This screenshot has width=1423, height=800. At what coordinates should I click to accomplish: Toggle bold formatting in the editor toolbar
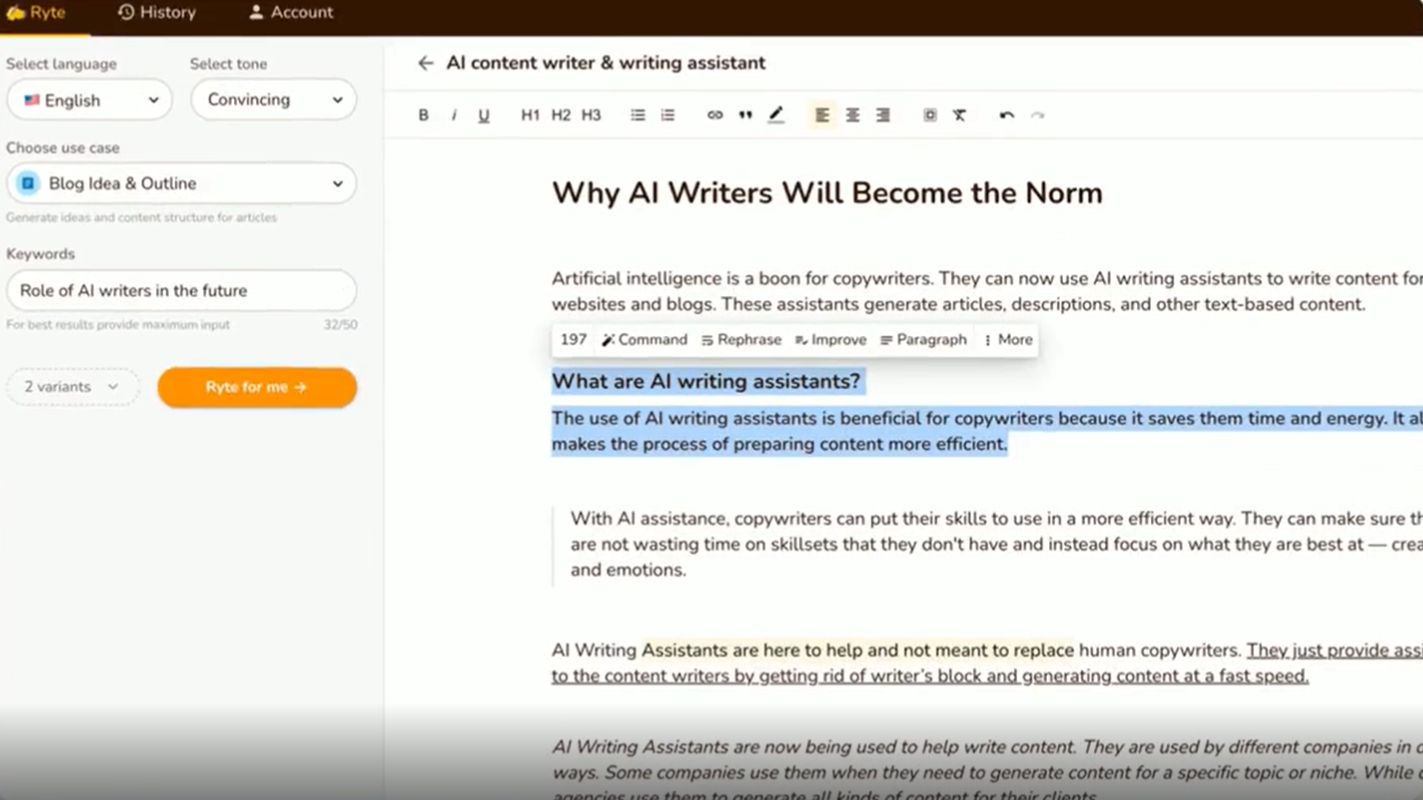[x=423, y=115]
